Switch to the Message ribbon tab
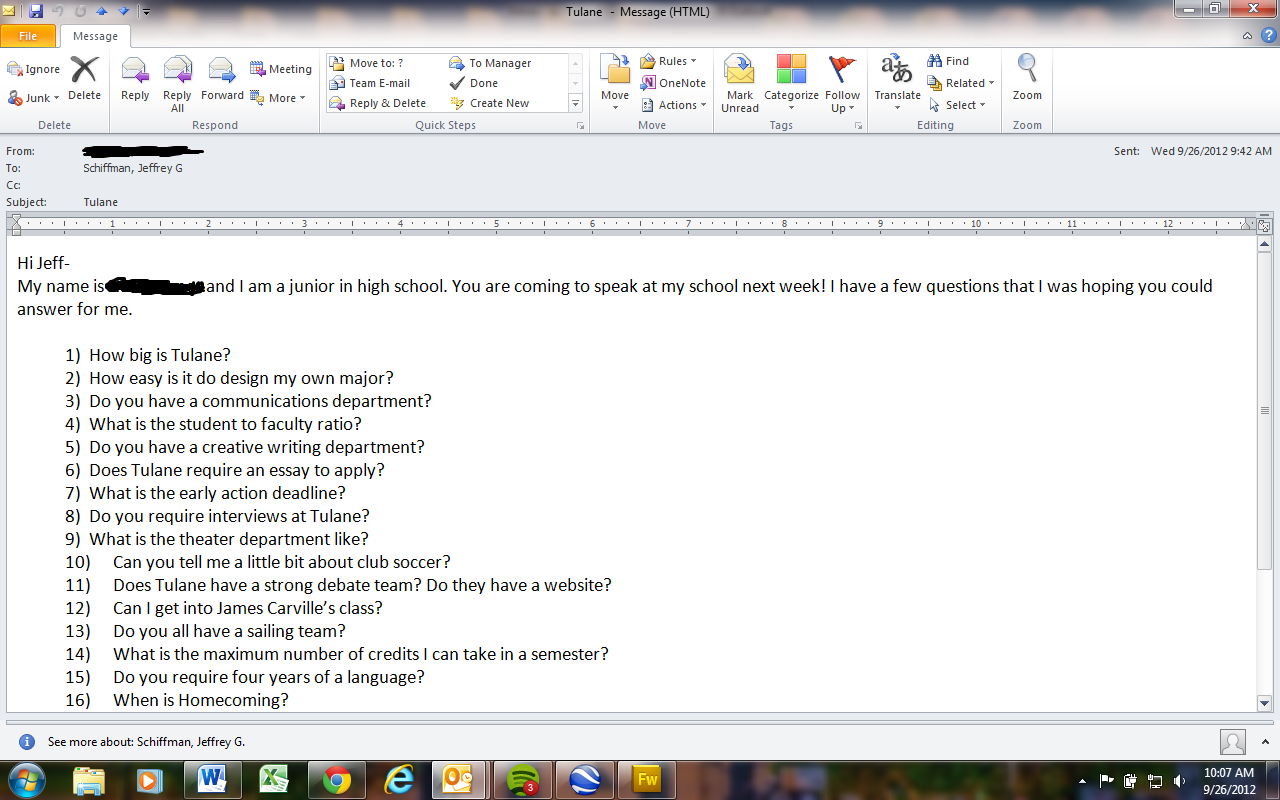 95,36
